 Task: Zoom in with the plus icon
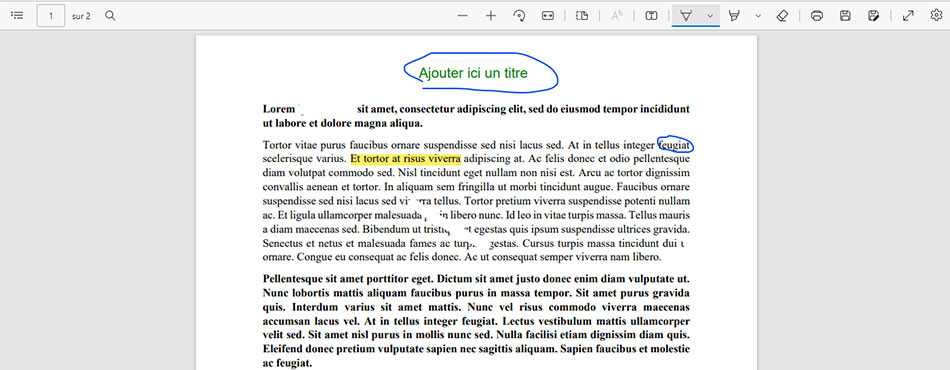point(491,16)
